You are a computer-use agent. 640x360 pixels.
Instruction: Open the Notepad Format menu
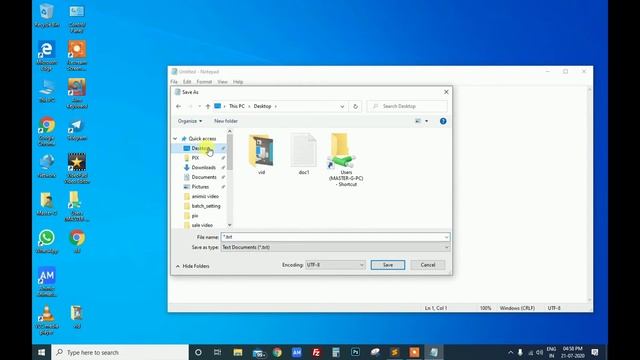click(x=204, y=82)
